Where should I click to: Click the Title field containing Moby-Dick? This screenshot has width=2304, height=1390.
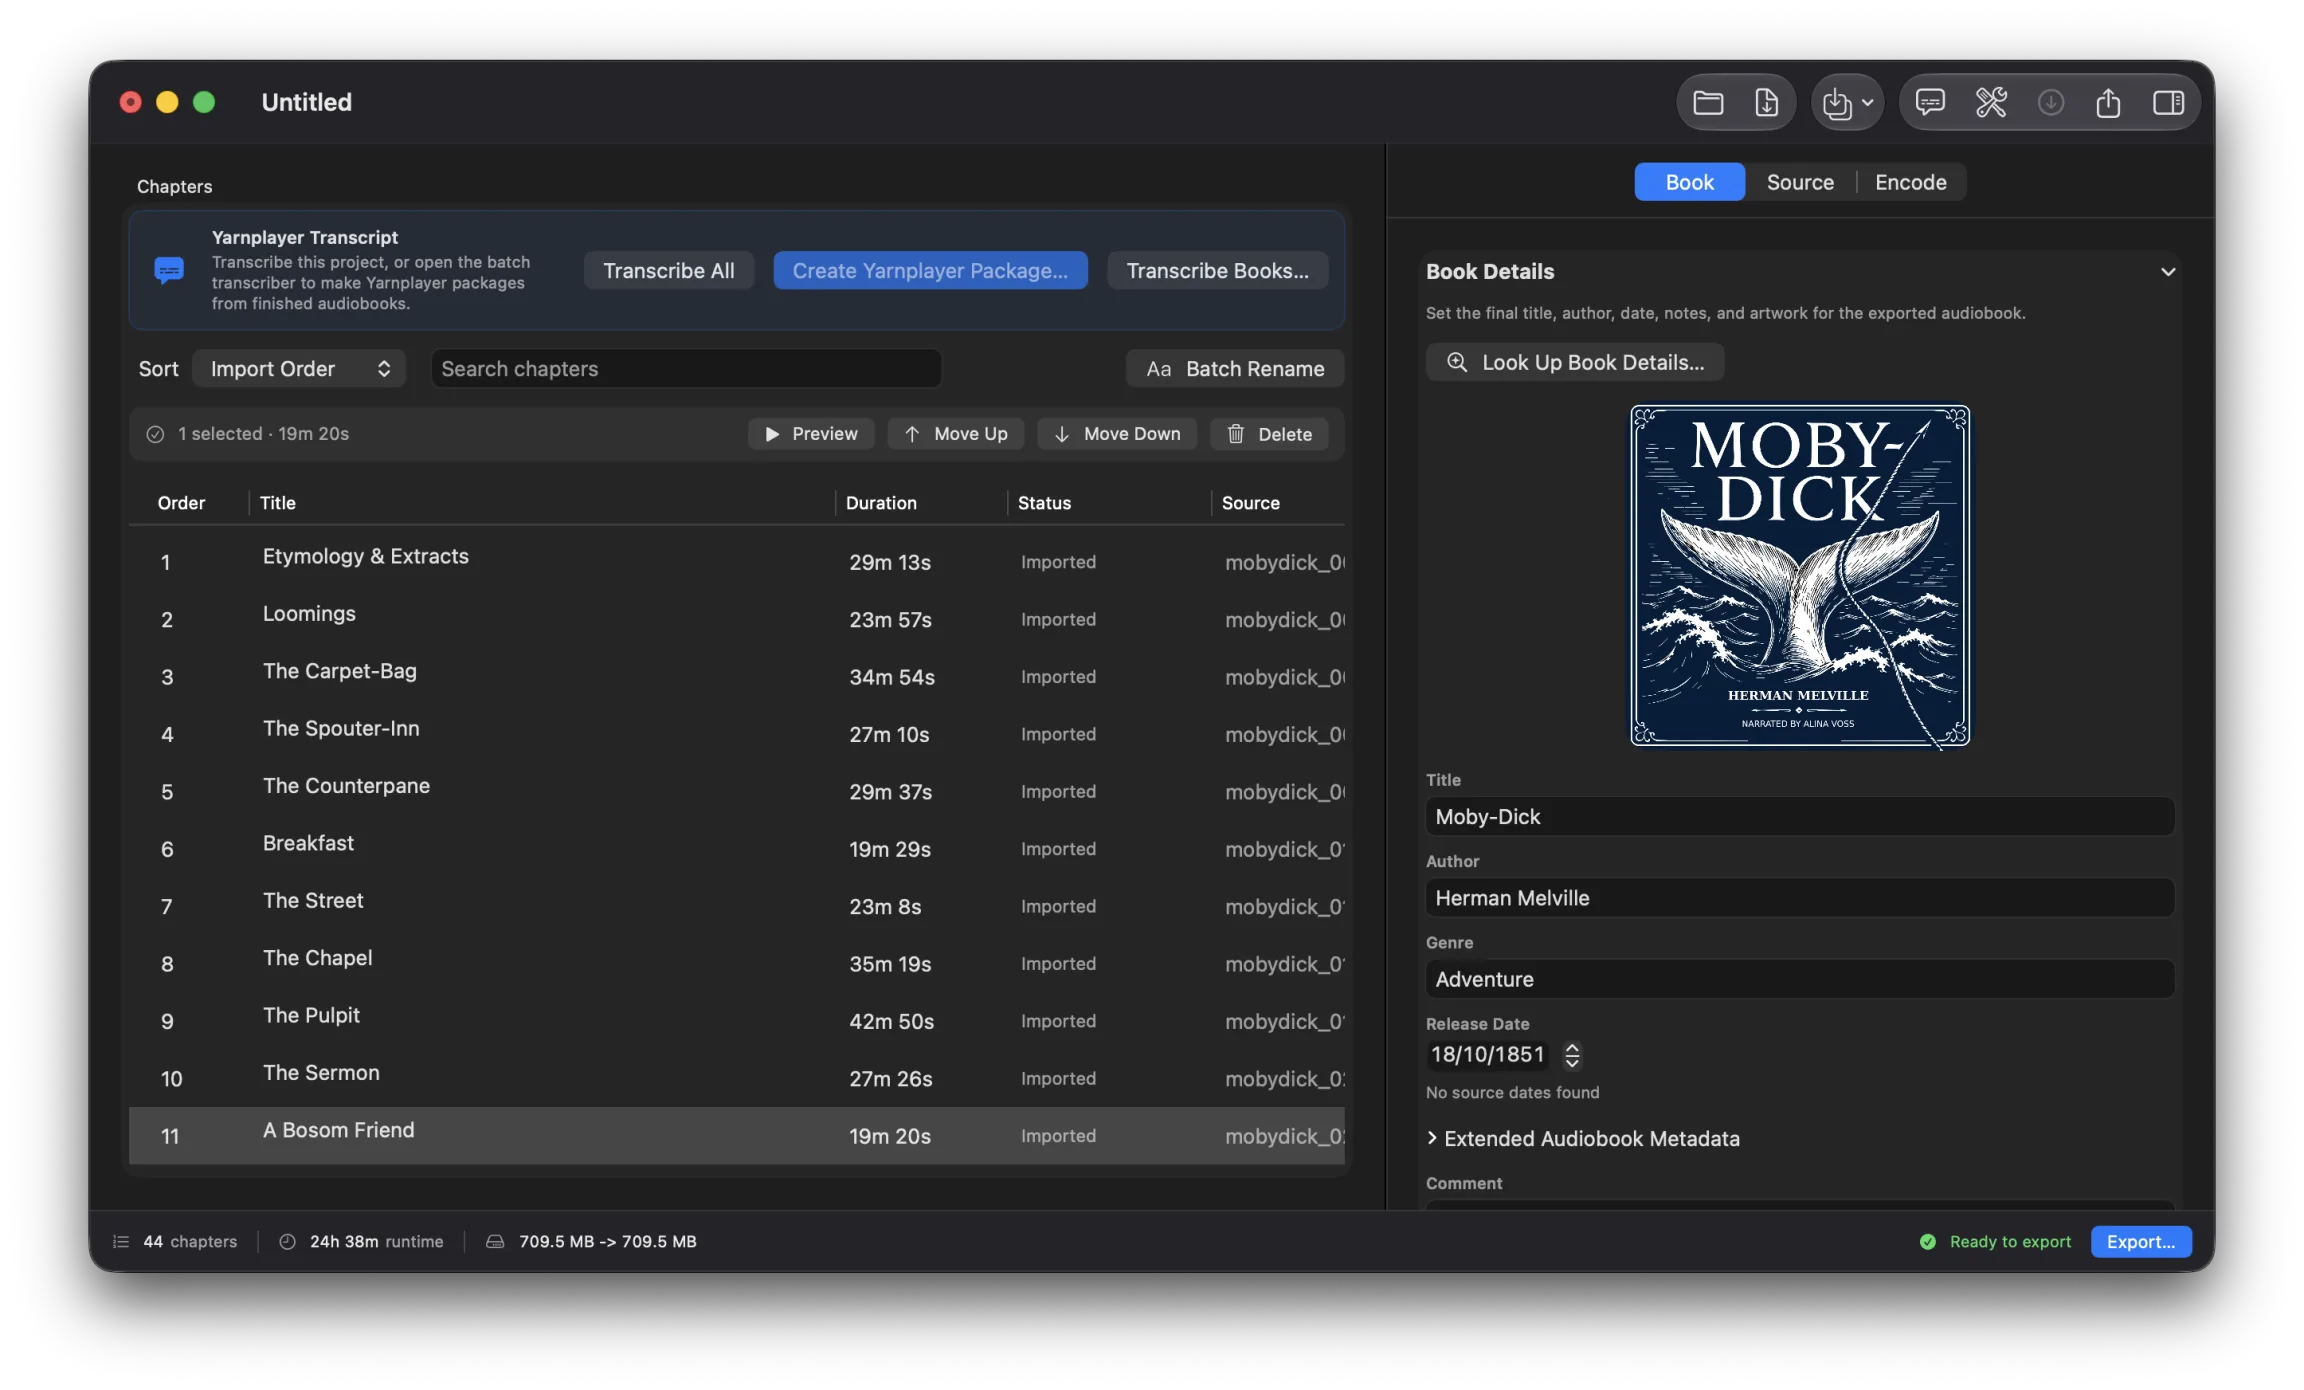(1800, 816)
